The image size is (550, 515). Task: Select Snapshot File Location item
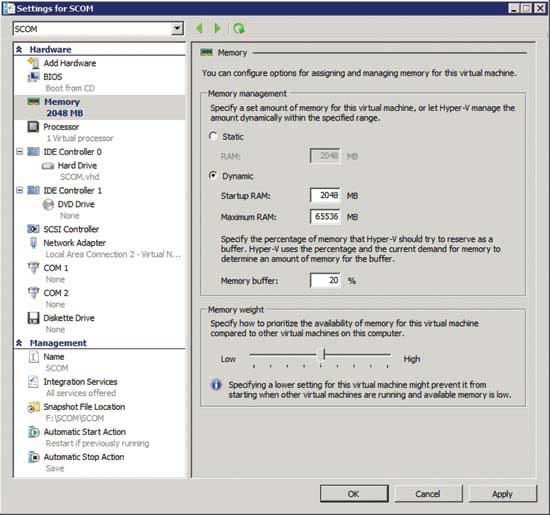[x=84, y=407]
